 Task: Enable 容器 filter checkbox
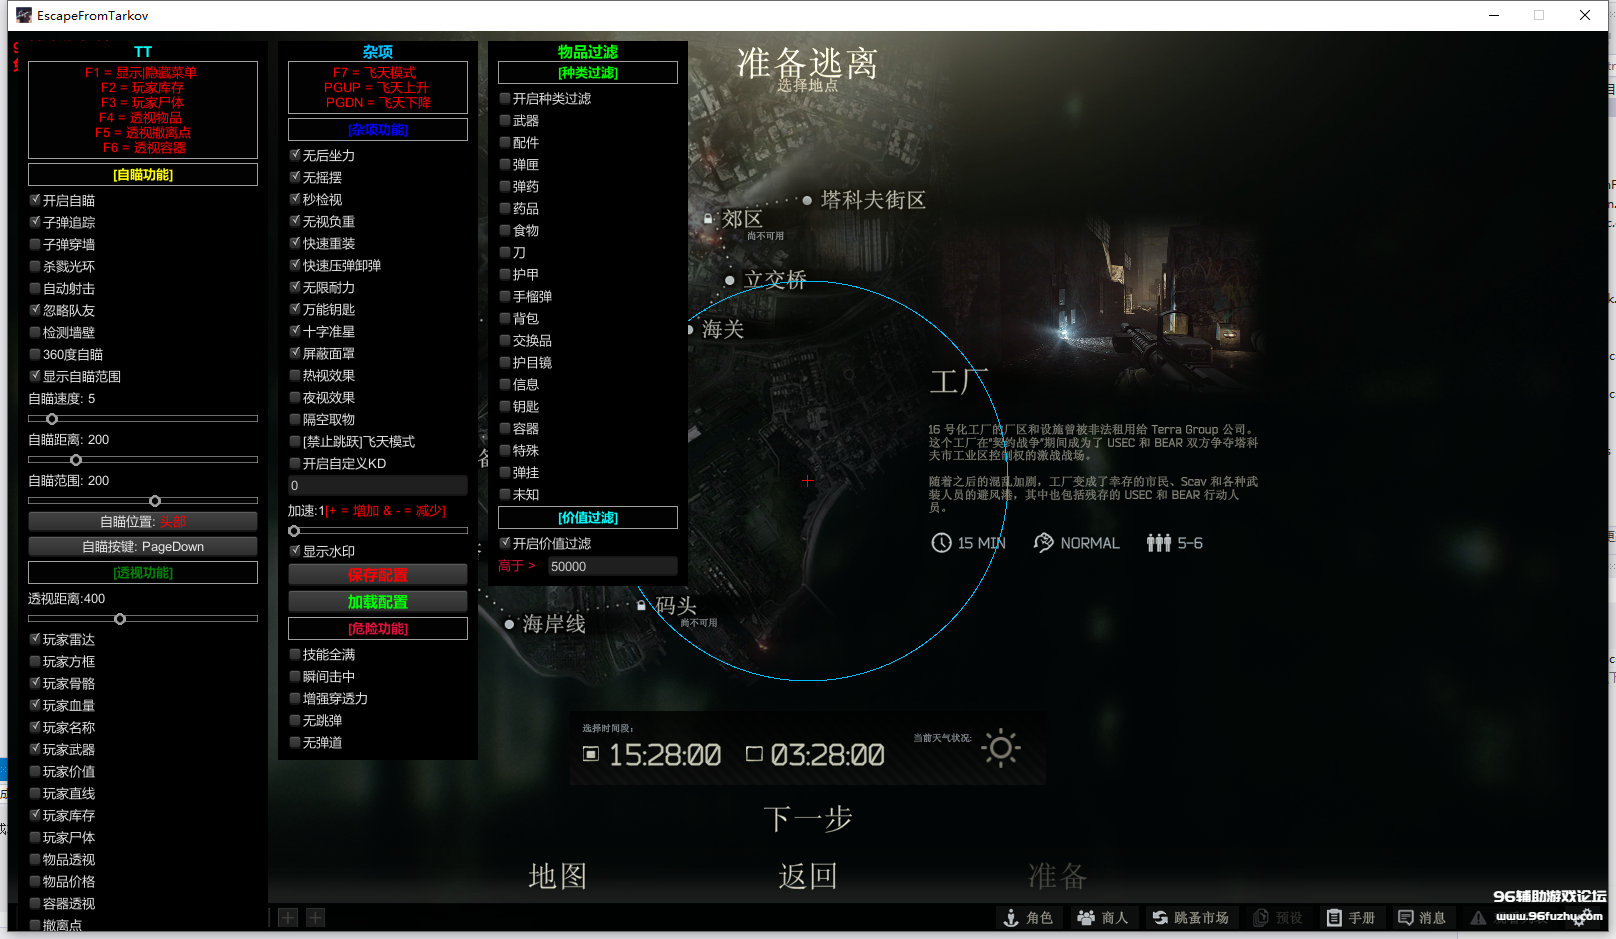pos(505,428)
